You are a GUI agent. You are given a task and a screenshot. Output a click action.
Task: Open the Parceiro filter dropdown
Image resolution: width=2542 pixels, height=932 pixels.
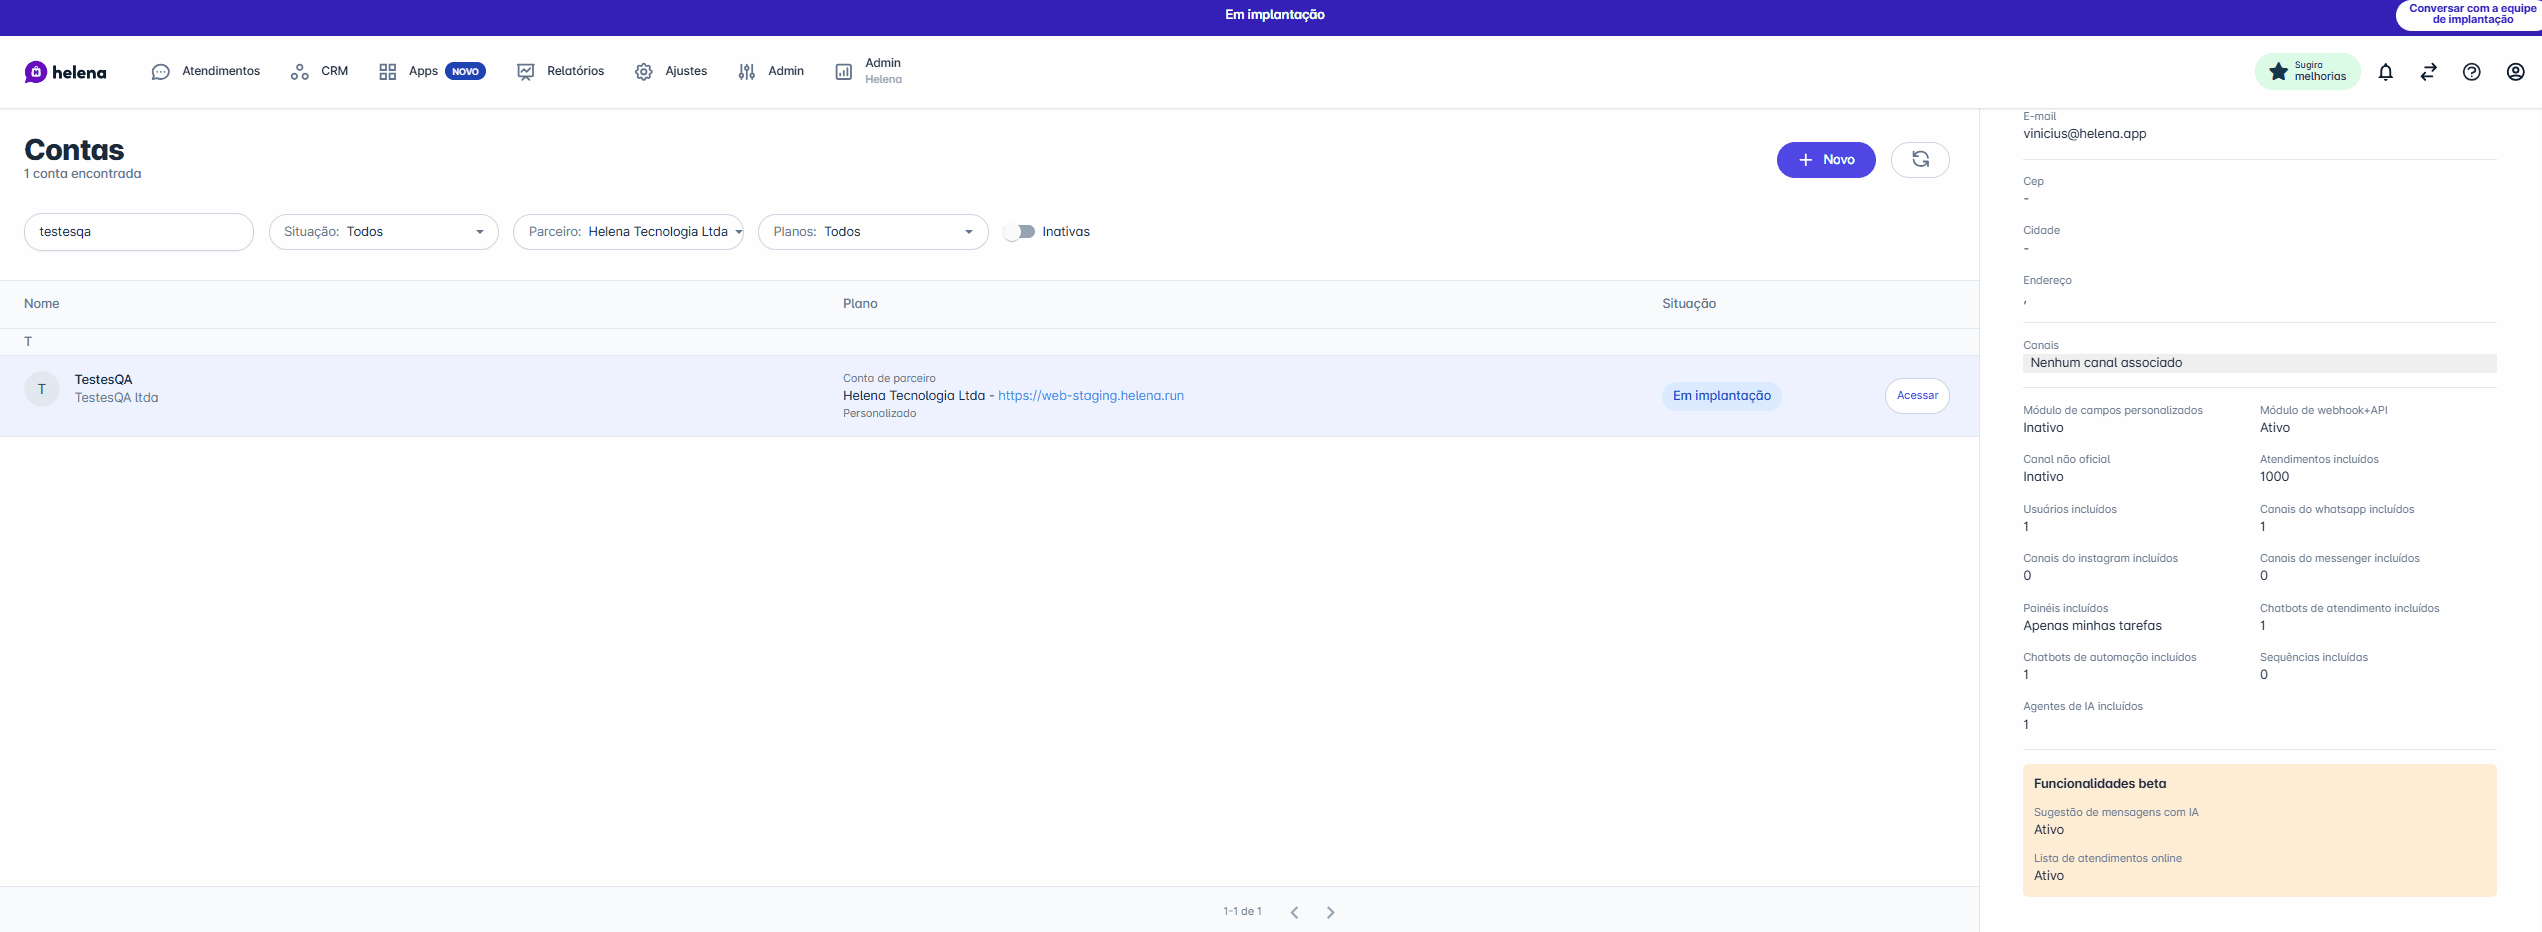click(x=628, y=232)
